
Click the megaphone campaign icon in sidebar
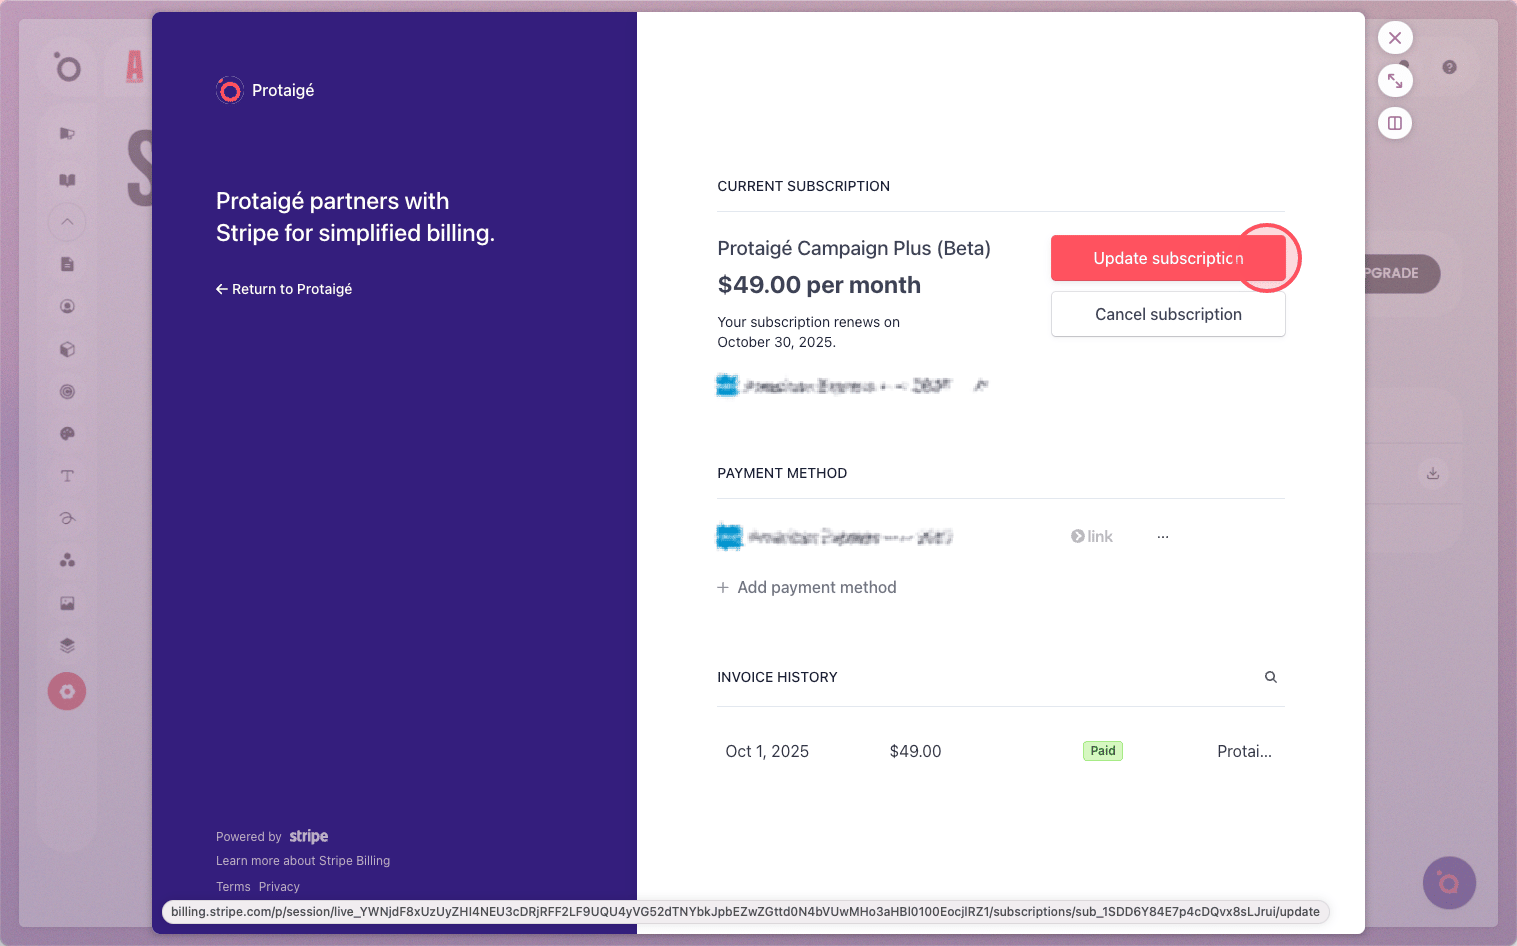(67, 134)
